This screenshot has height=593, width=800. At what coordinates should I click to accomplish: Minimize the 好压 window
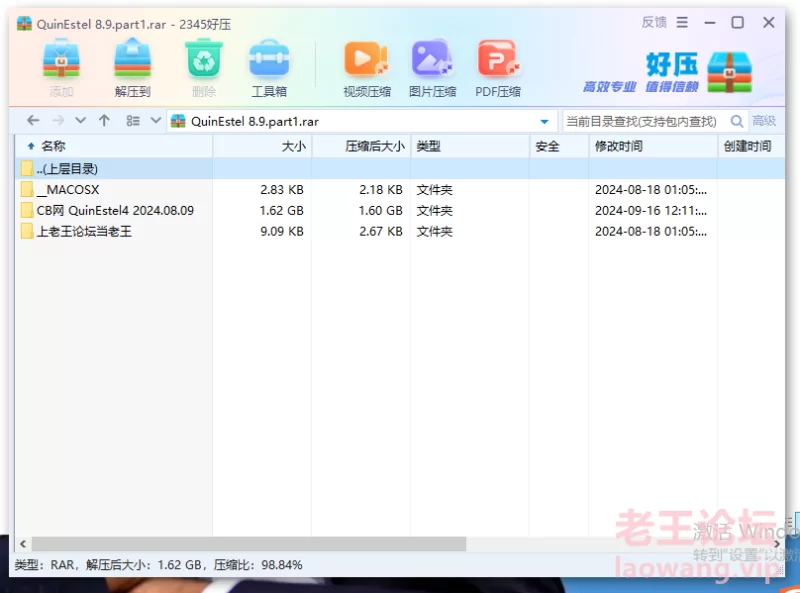tap(710, 22)
